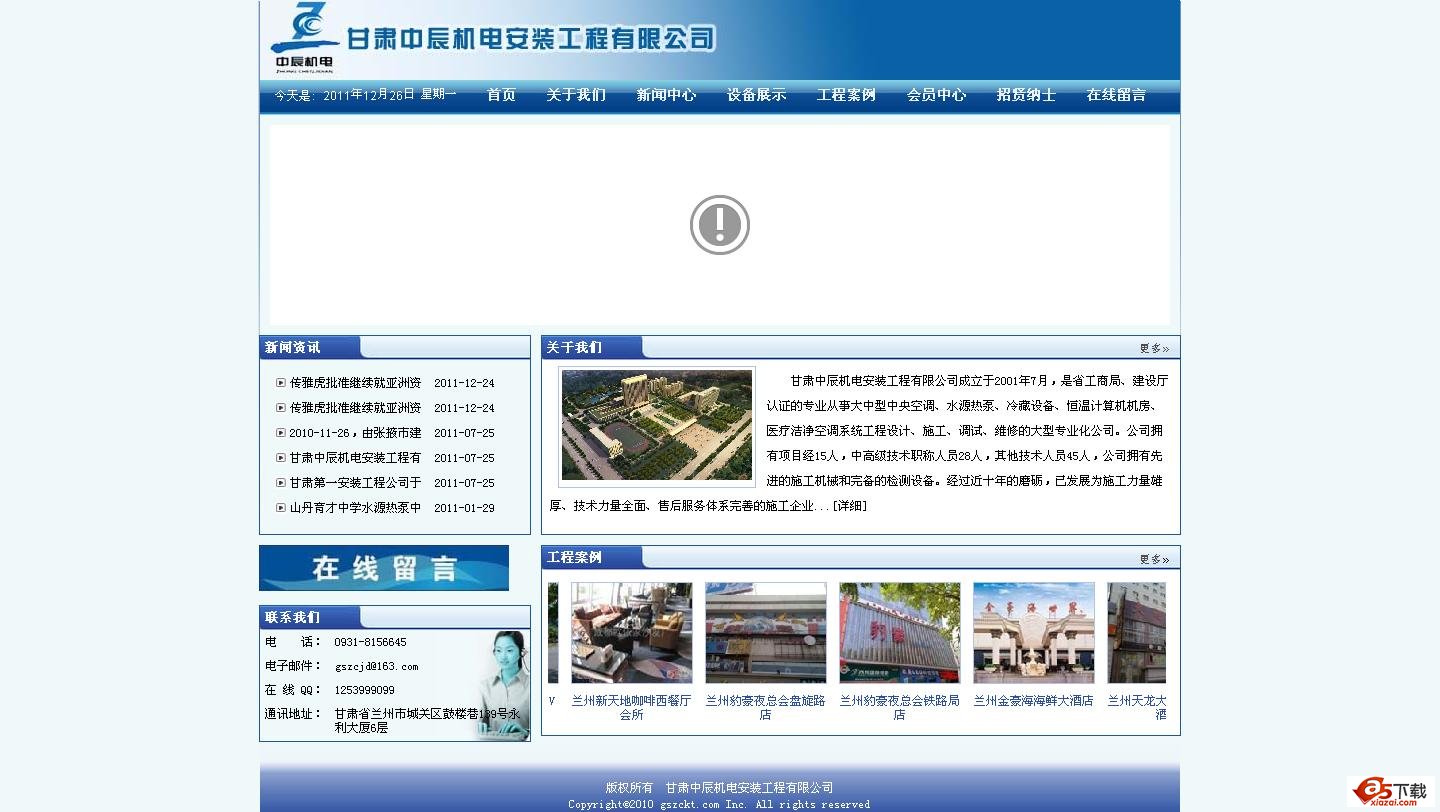The image size is (1440, 812).
Task: Select 设备展示 in the navigation bar
Action: [756, 95]
